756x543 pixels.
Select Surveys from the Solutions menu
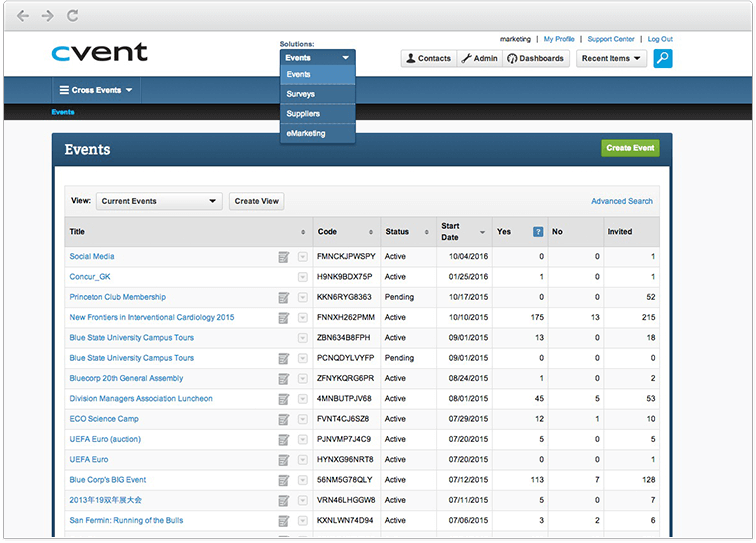coord(300,94)
